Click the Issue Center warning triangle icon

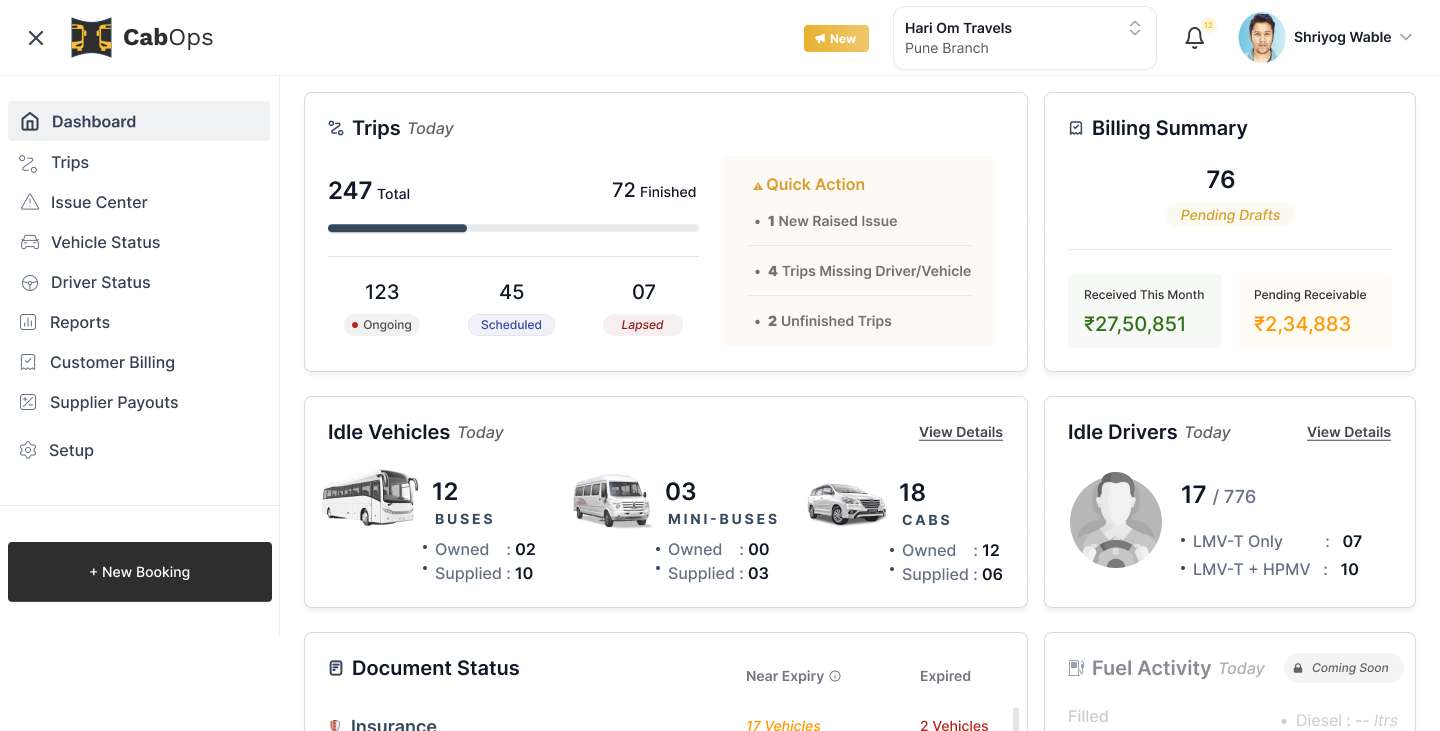click(30, 202)
